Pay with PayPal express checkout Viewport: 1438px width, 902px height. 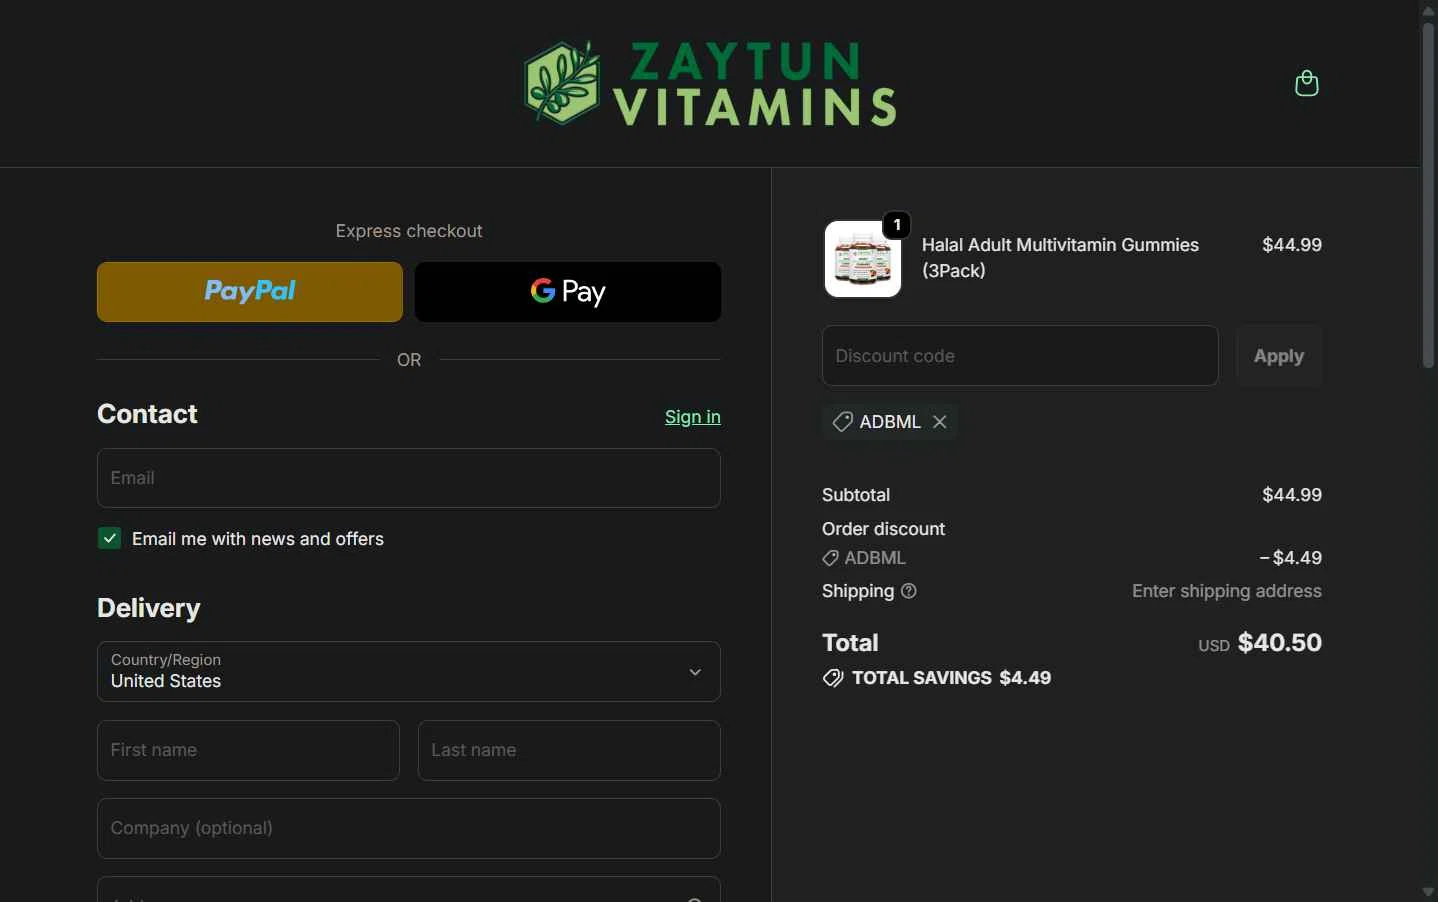(250, 292)
